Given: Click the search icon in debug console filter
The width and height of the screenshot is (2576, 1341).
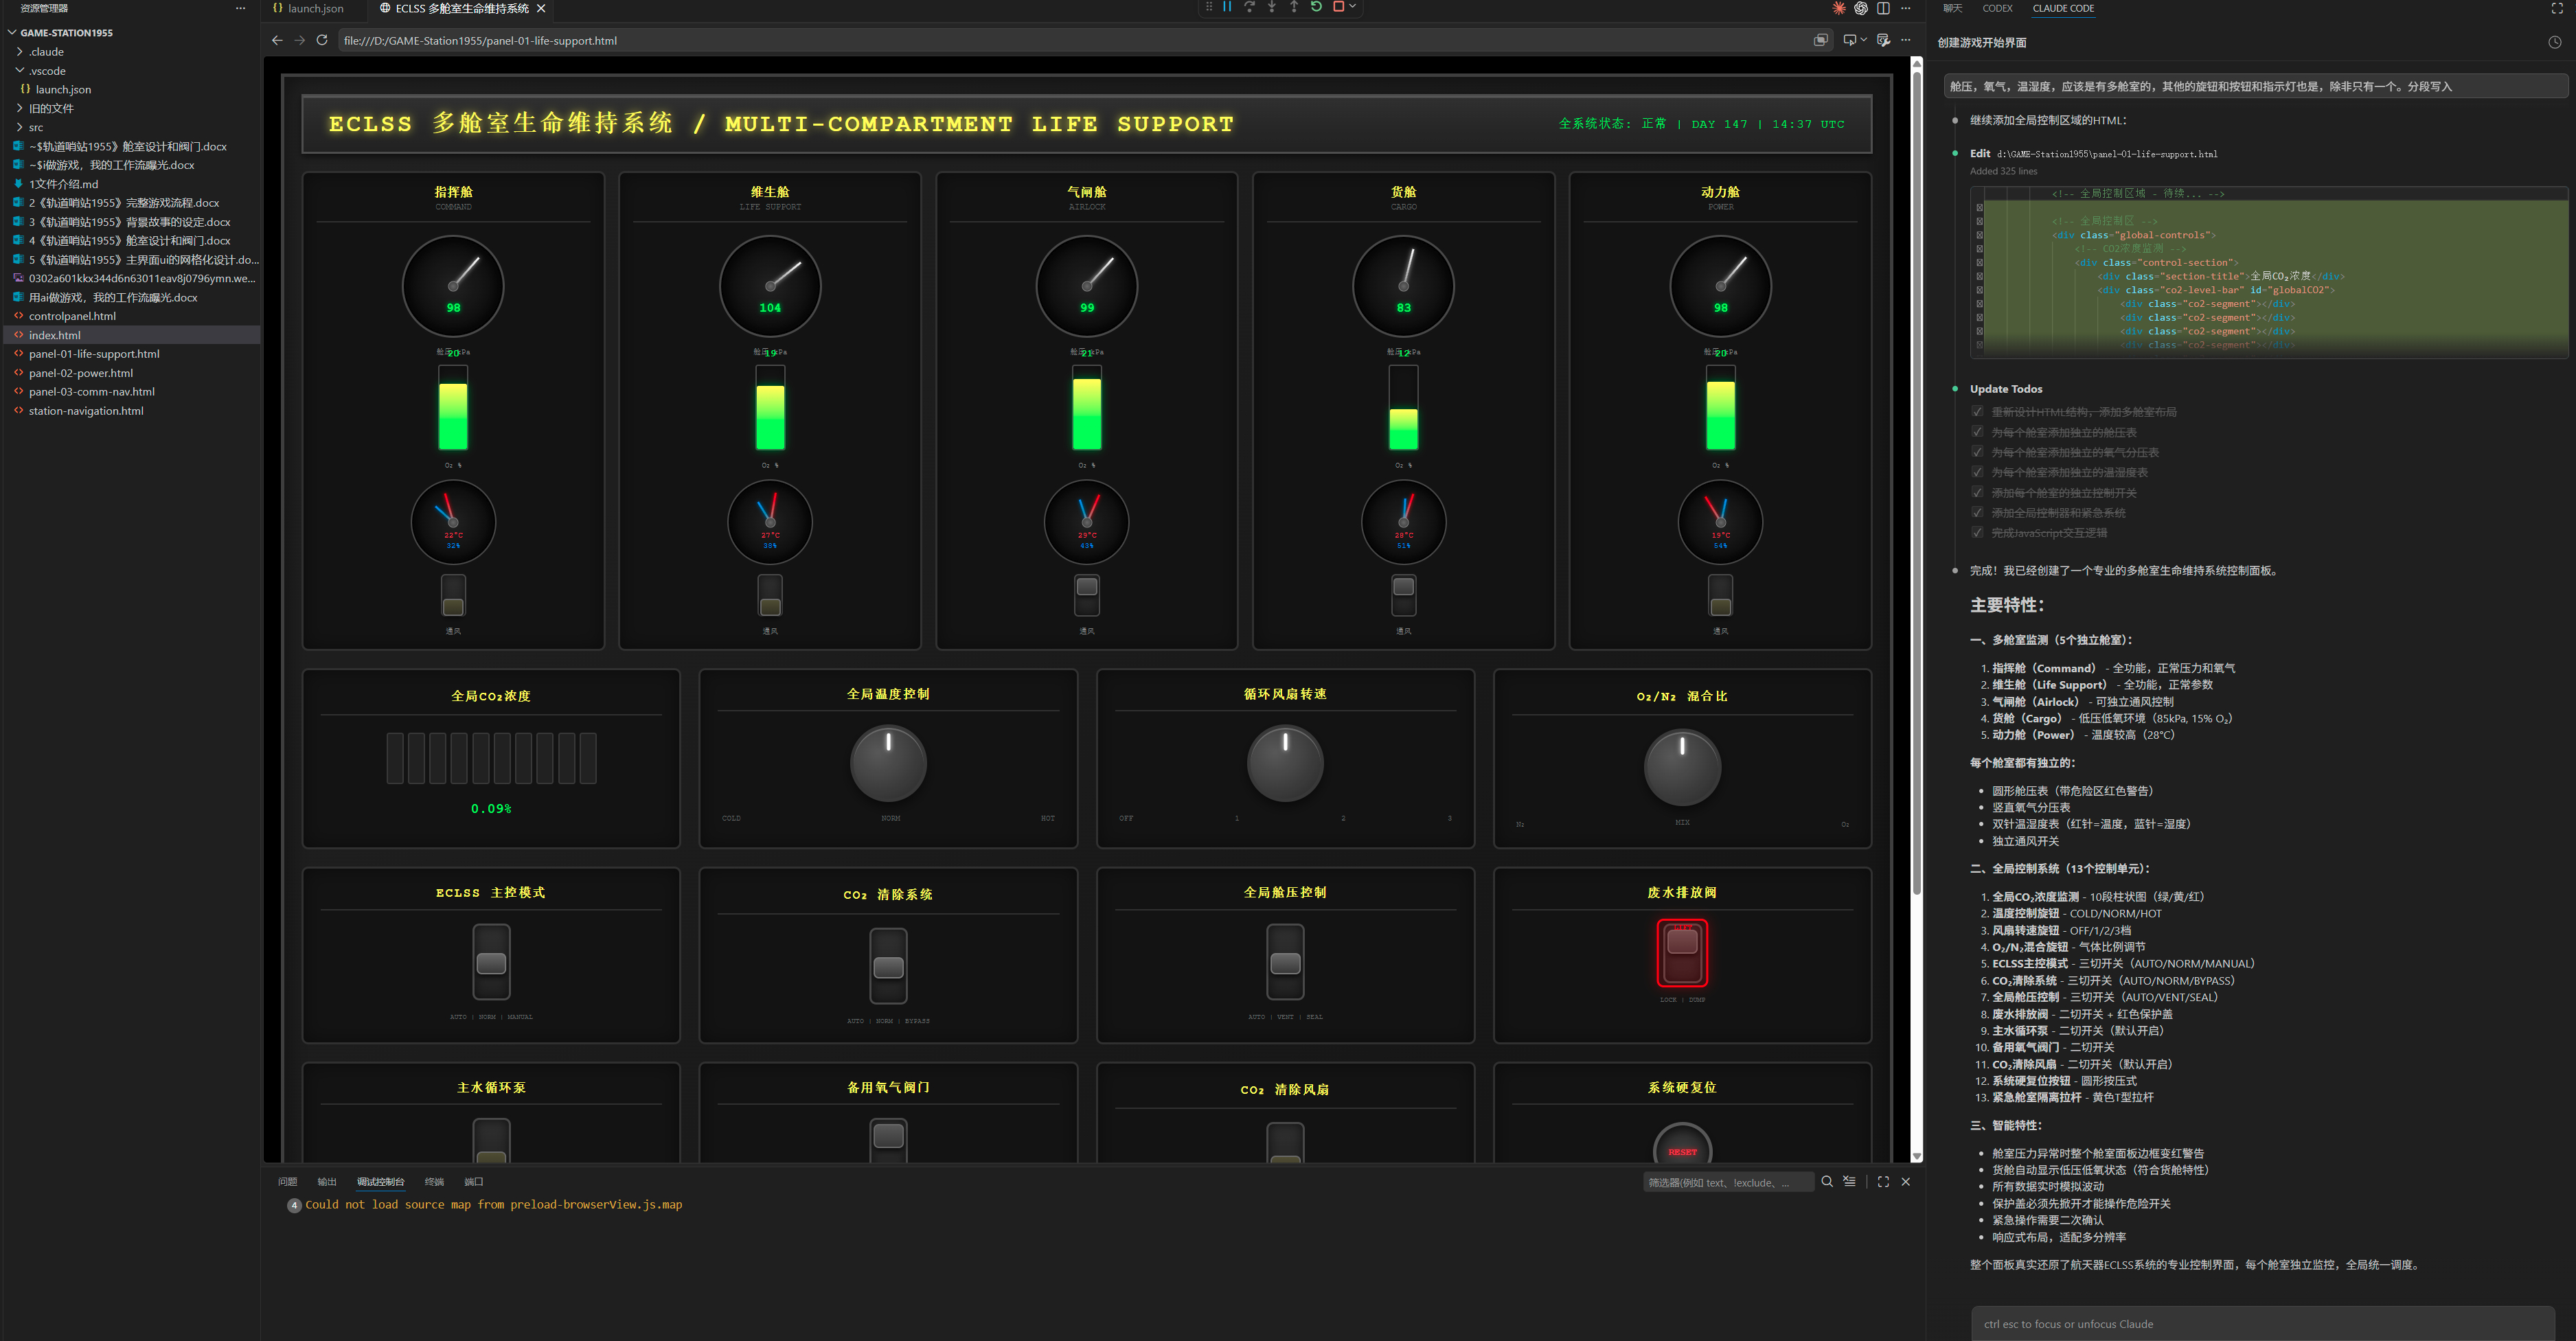Looking at the screenshot, I should click(1827, 1181).
